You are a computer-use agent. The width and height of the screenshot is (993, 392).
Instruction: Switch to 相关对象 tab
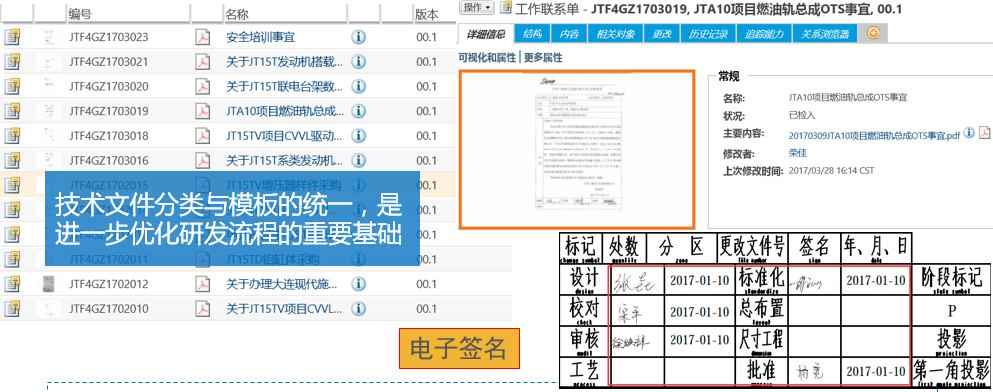click(616, 34)
